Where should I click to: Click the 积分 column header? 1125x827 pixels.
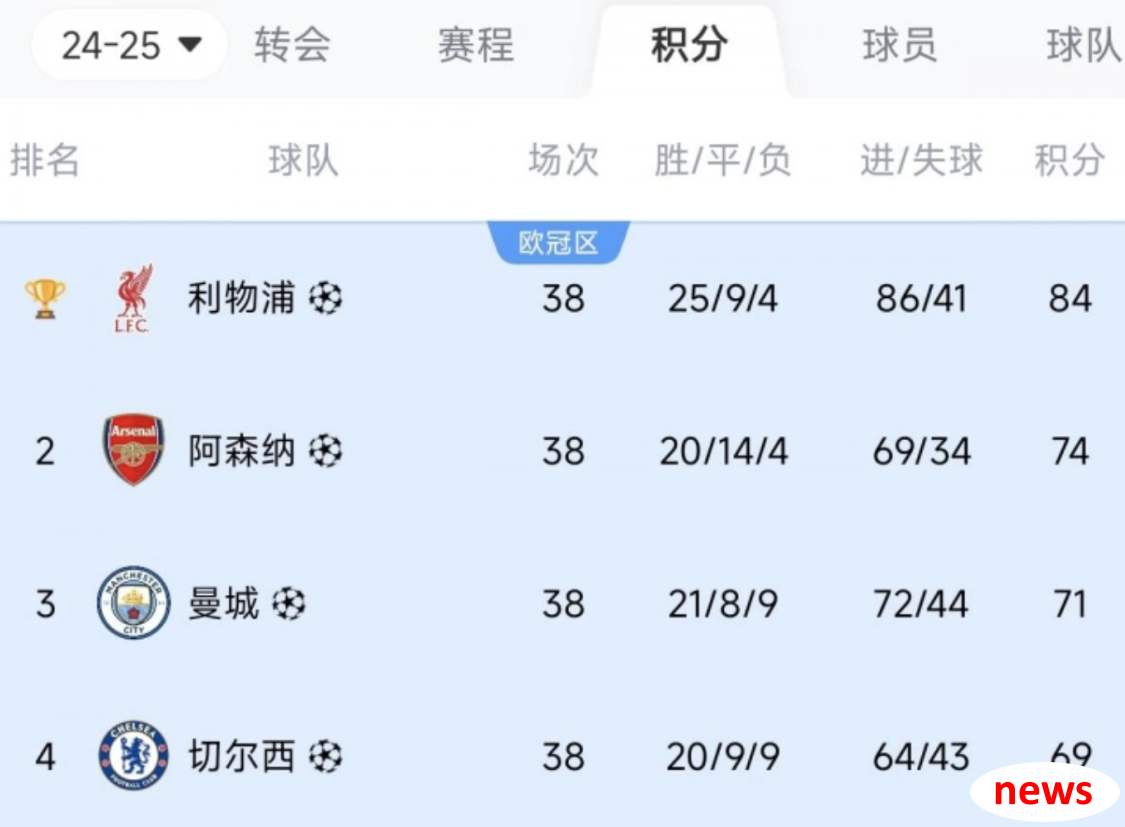coord(1070,159)
